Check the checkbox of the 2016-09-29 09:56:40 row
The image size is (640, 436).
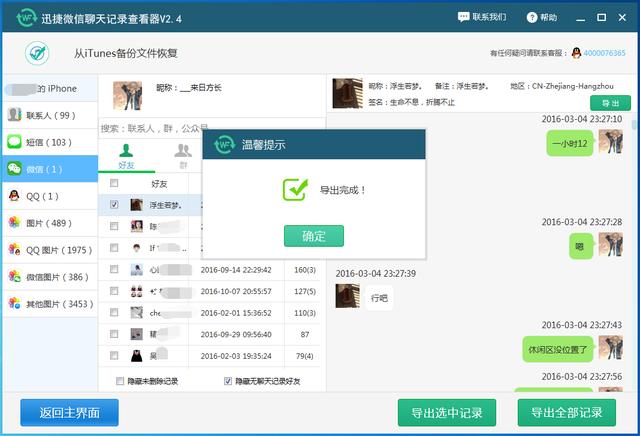(x=114, y=334)
